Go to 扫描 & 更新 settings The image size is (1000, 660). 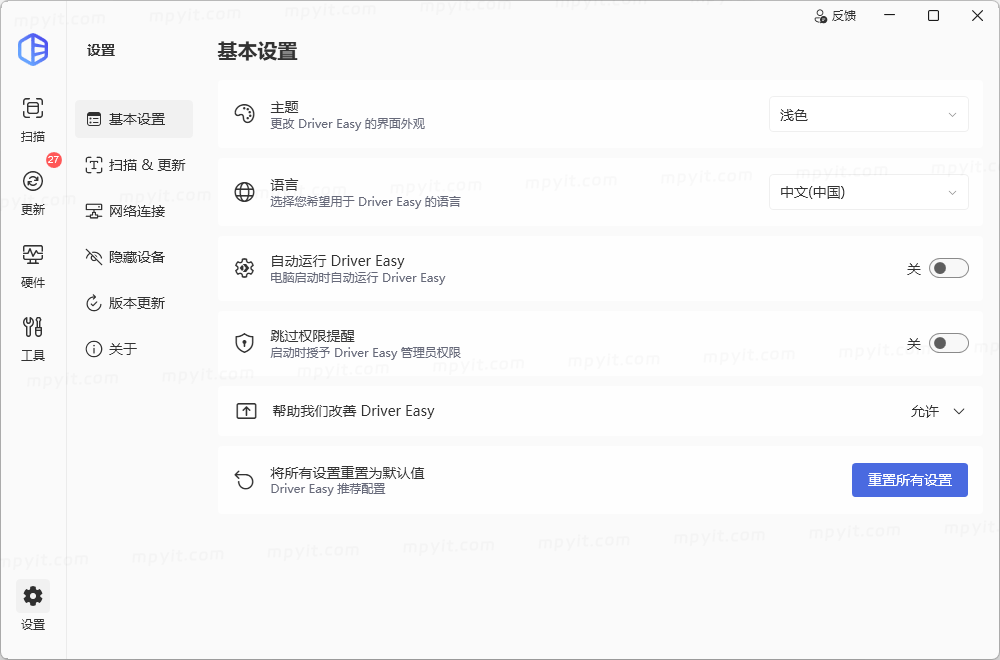(x=134, y=165)
